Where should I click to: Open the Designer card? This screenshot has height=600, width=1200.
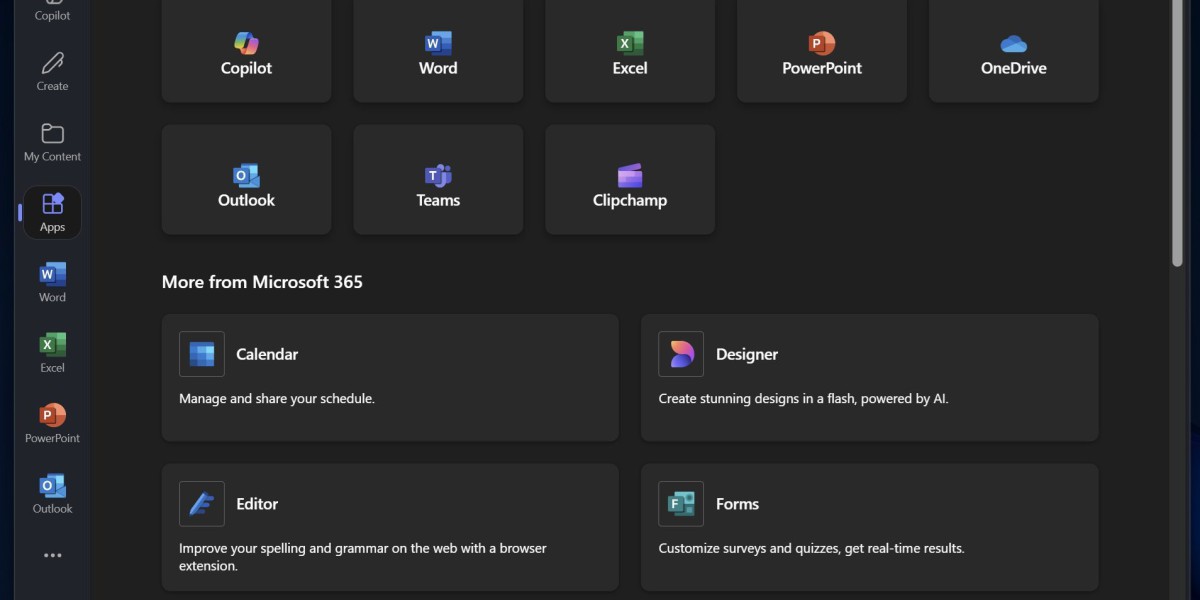point(869,377)
